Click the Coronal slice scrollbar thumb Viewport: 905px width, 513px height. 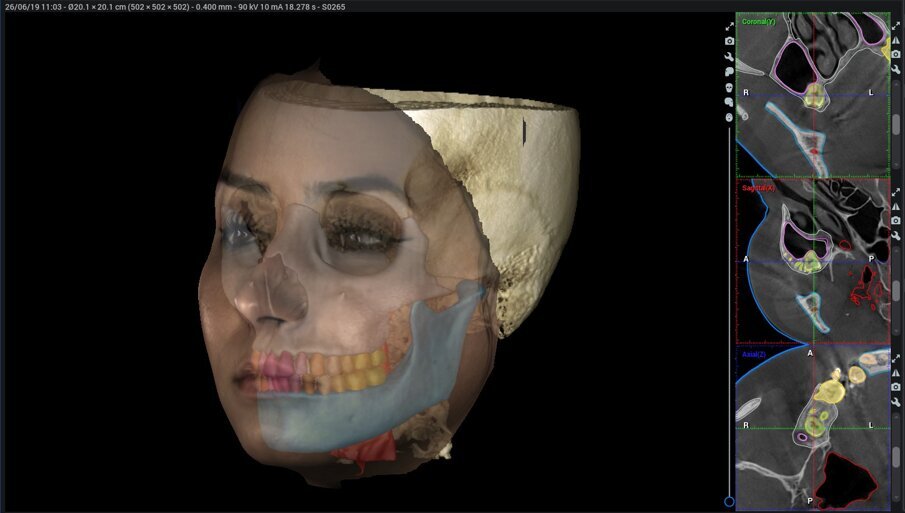coord(896,125)
